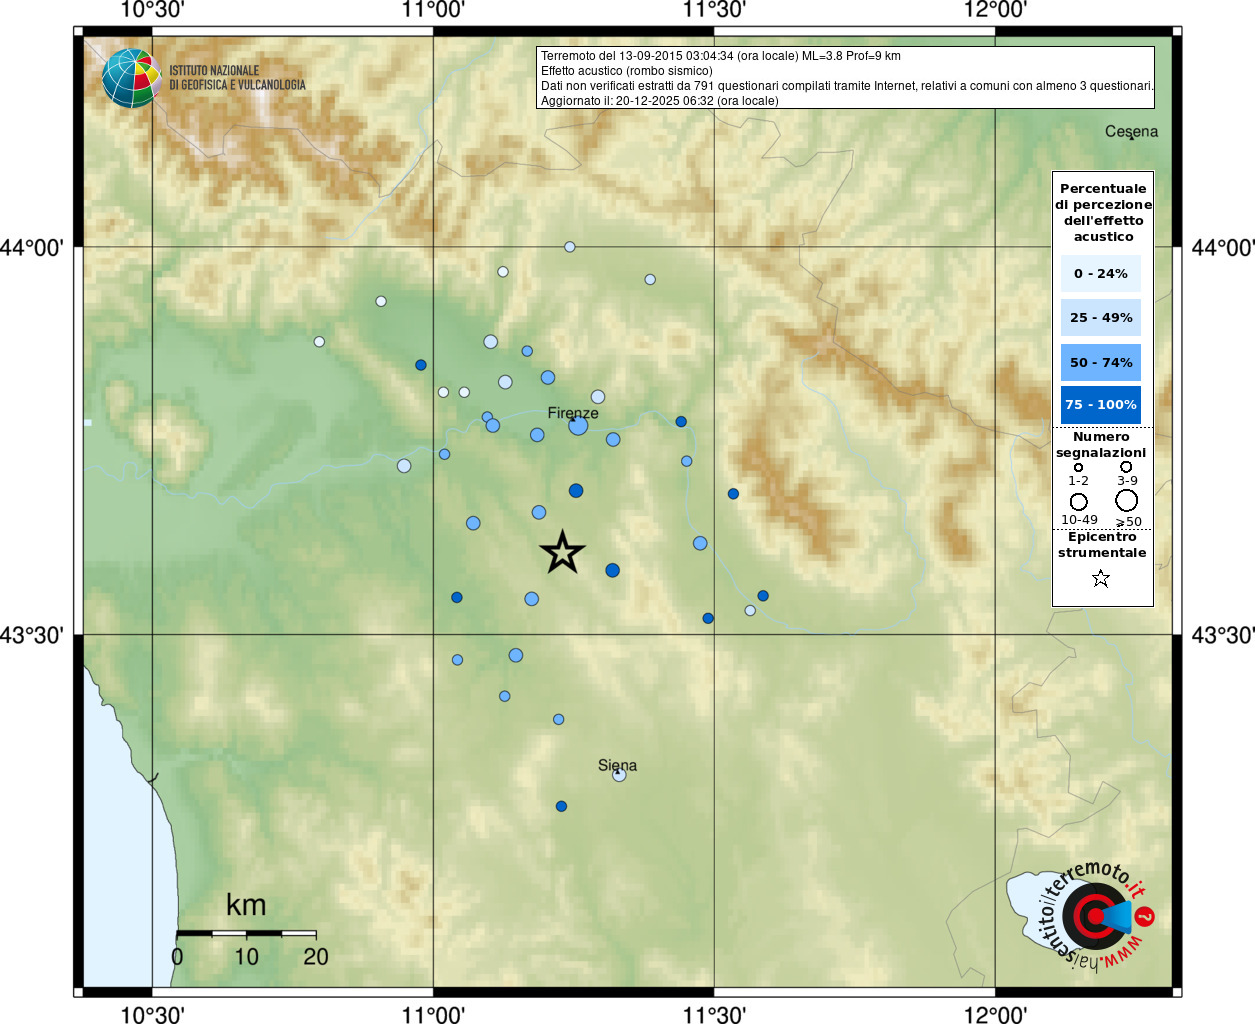Select dark blue marker right of epicenter star

(612, 570)
